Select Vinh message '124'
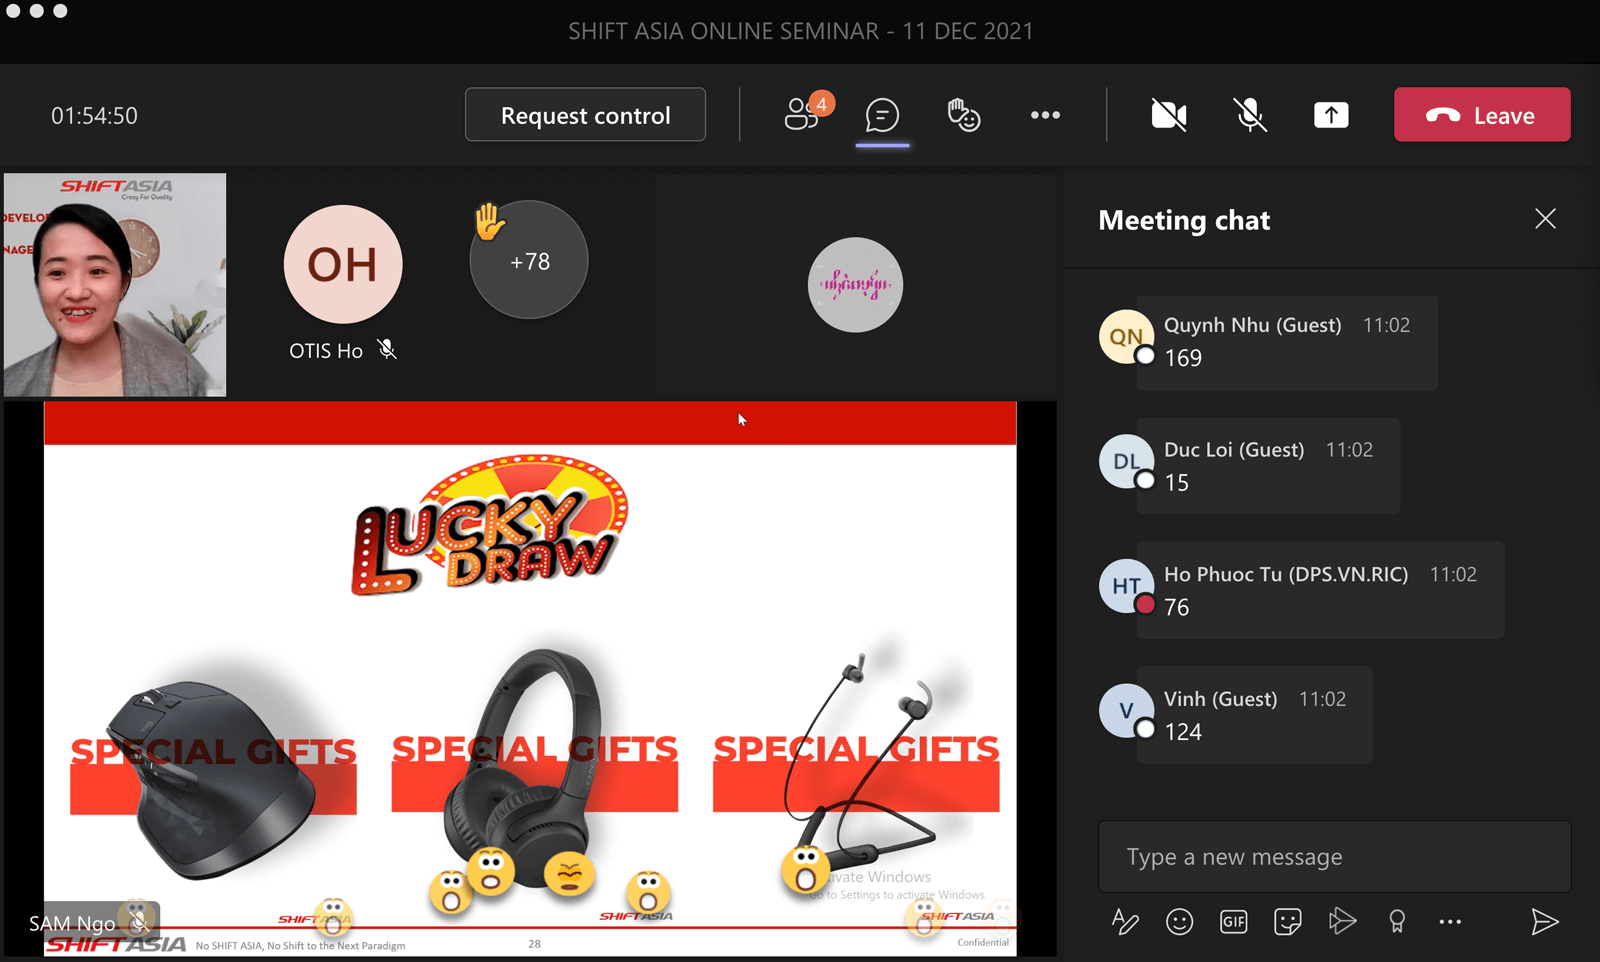 point(1183,732)
